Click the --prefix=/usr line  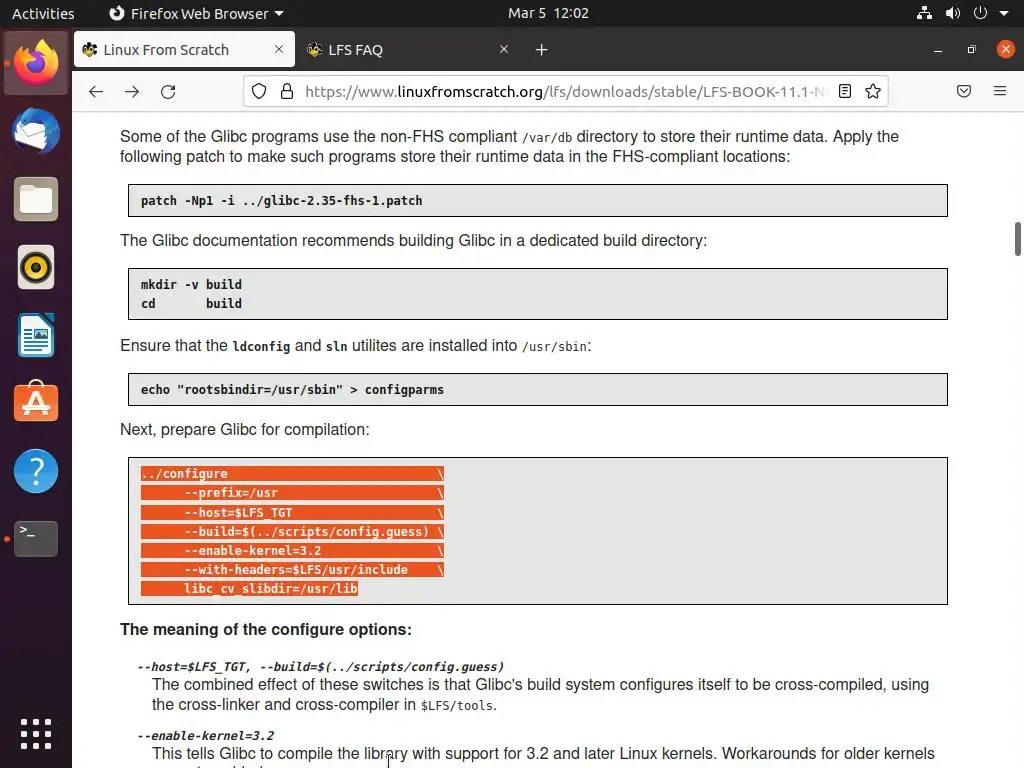[292, 492]
